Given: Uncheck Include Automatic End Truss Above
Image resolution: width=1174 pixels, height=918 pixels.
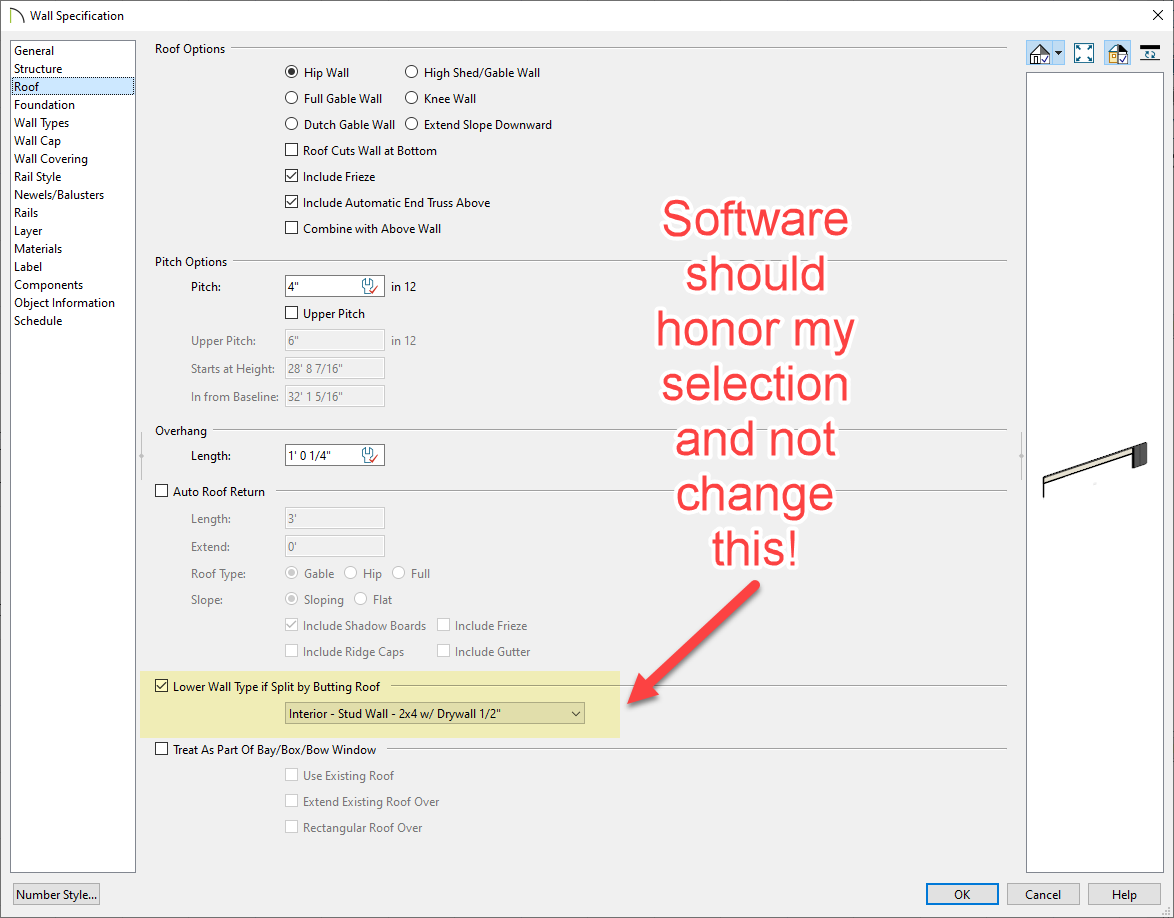Looking at the screenshot, I should [292, 203].
